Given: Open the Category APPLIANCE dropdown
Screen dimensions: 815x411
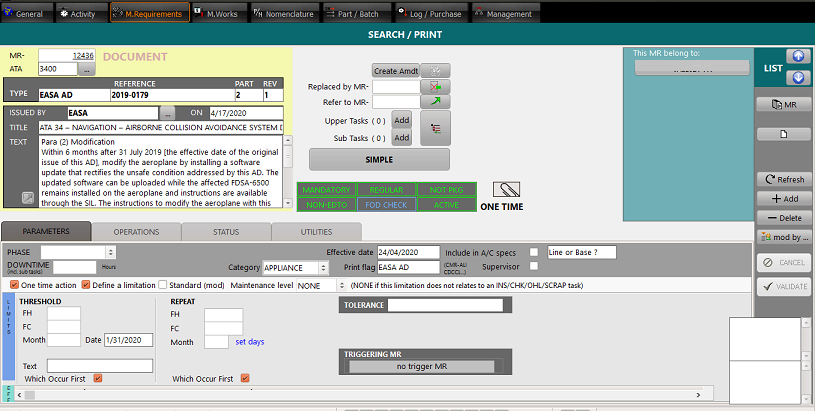Looking at the screenshot, I should (323, 268).
